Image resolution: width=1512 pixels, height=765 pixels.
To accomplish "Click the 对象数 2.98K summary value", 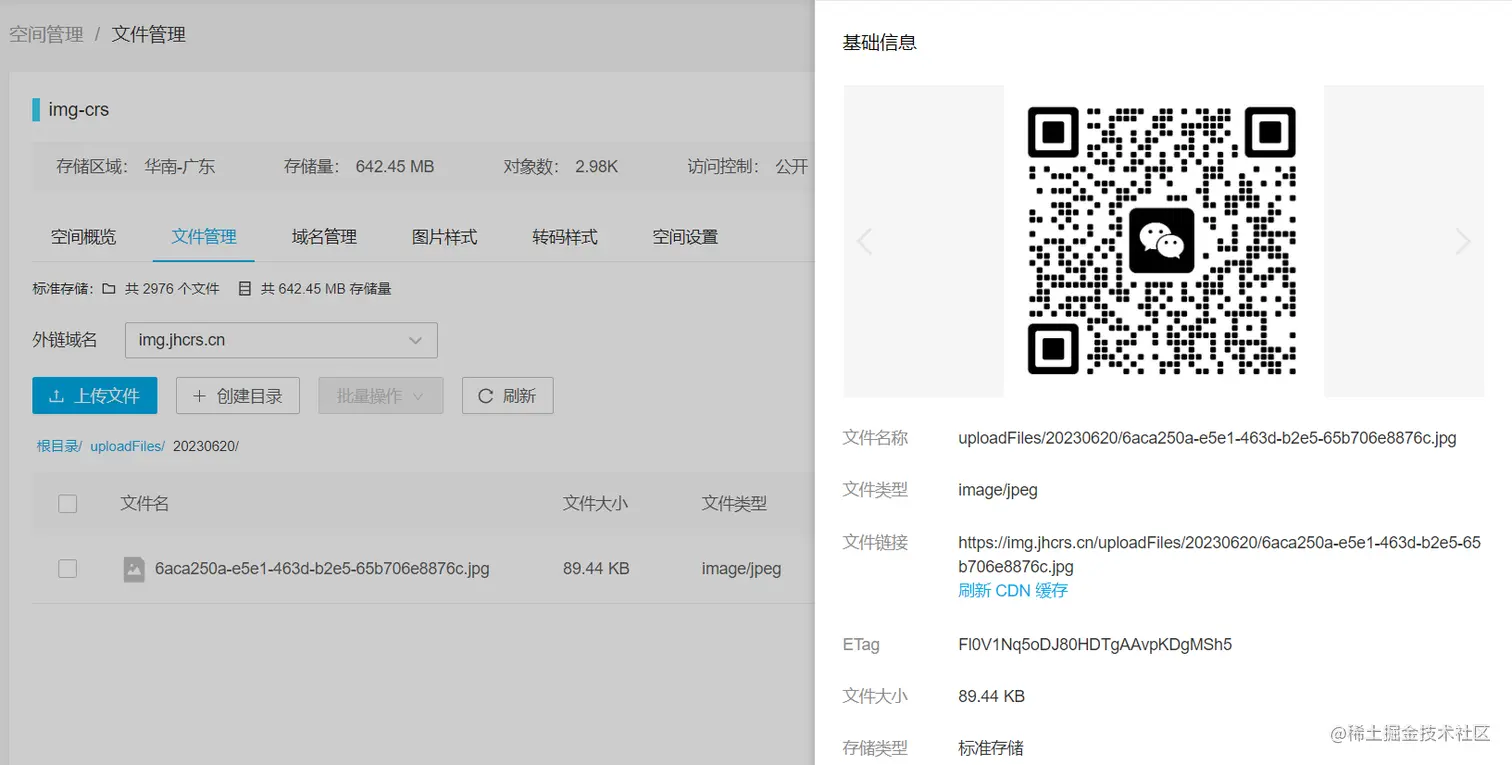I will pyautogui.click(x=597, y=167).
